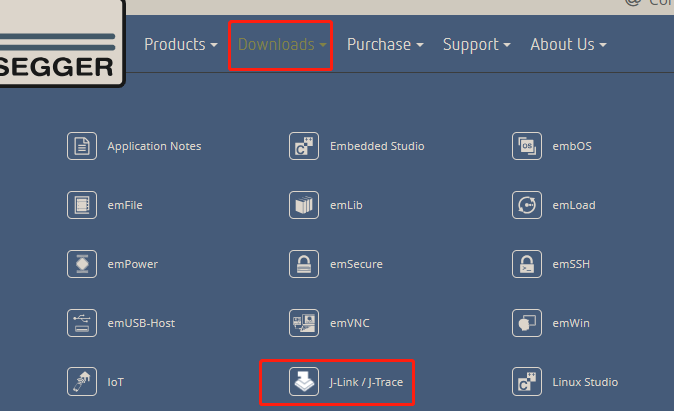Click the emLoad icon
Screen dimensions: 674x411
click(527, 205)
